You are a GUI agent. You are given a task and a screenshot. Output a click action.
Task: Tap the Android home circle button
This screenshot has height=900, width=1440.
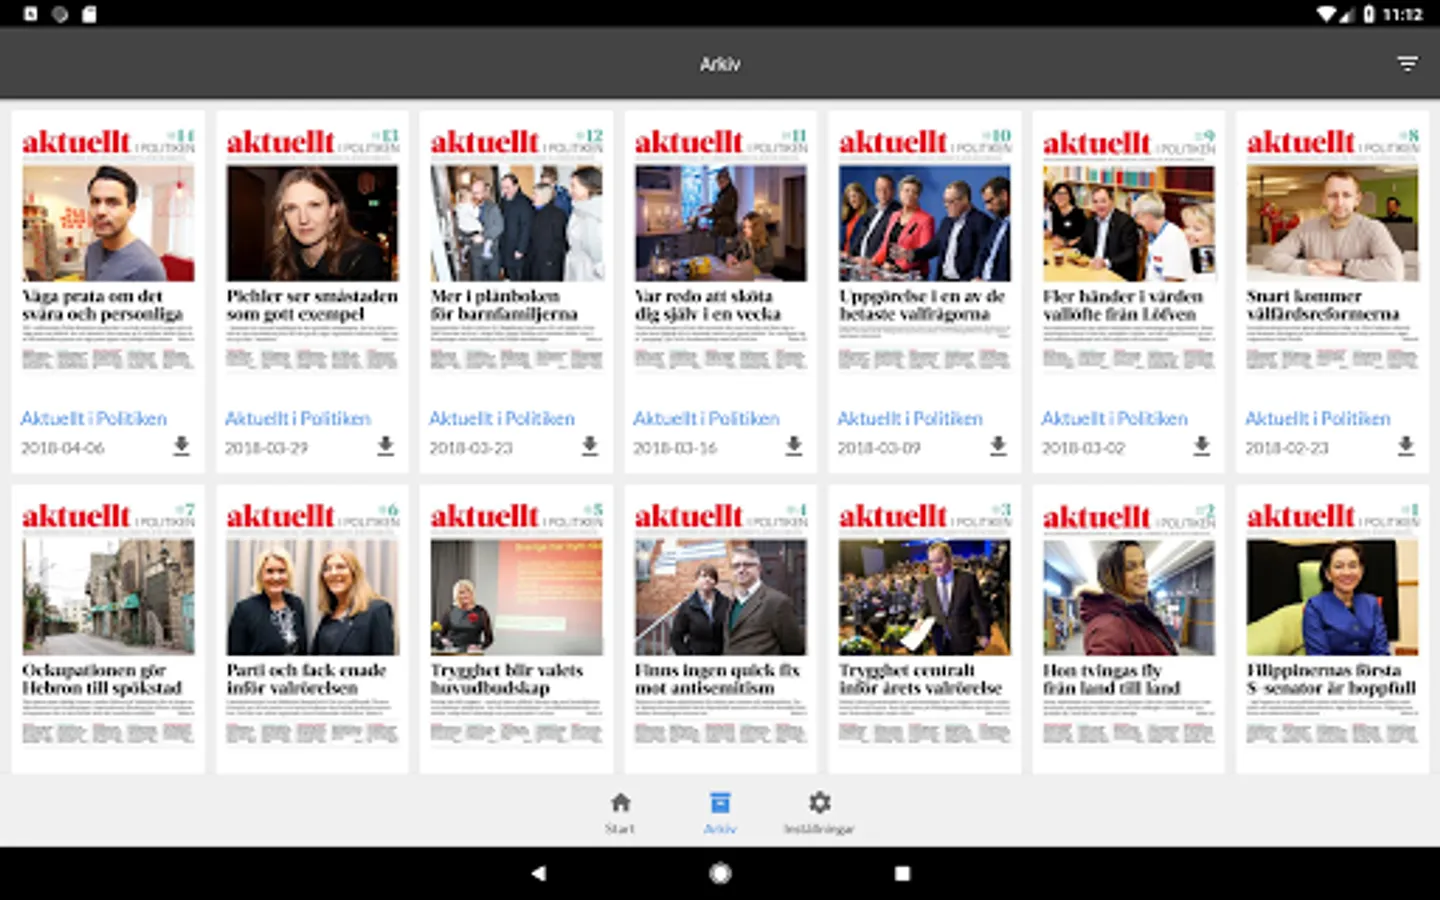pos(720,873)
